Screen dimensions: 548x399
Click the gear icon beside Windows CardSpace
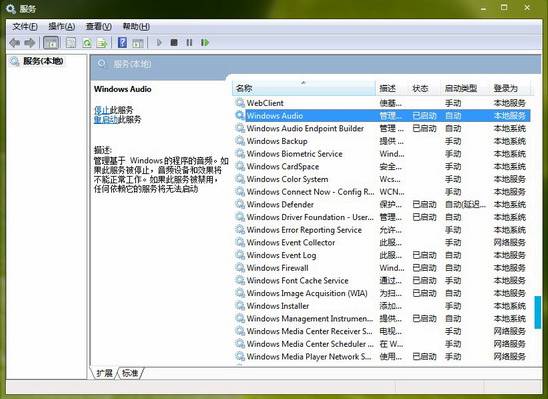click(240, 166)
